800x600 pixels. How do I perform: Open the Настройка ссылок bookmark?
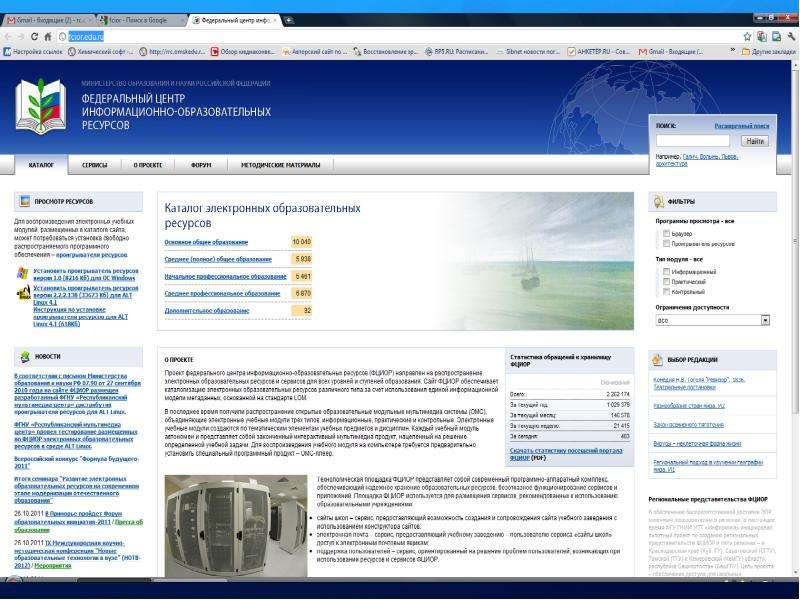click(33, 52)
